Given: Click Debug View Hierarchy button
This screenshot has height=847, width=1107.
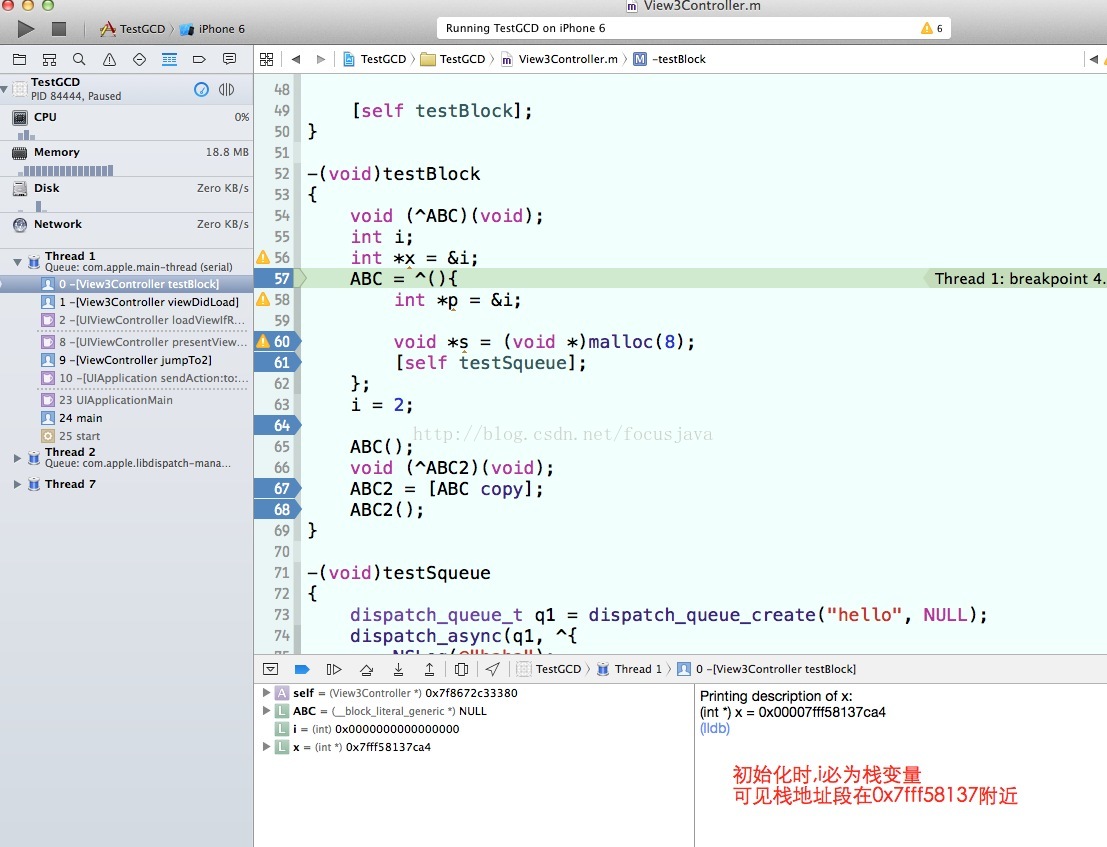Looking at the screenshot, I should tap(462, 669).
